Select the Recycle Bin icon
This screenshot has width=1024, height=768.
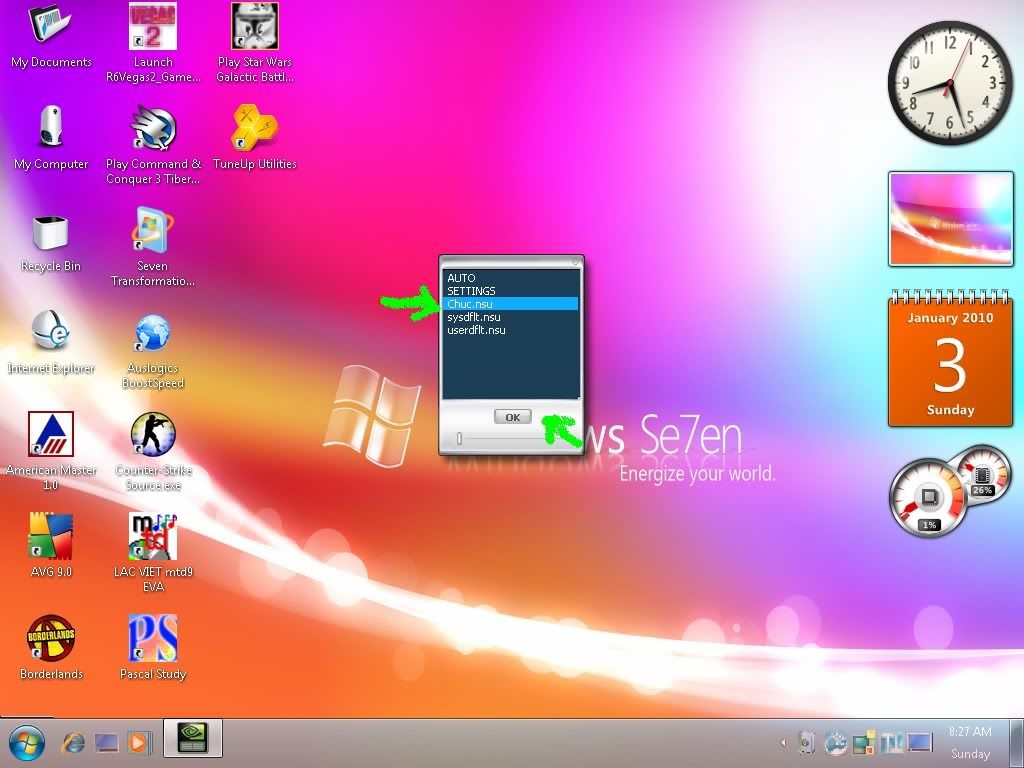point(51,242)
